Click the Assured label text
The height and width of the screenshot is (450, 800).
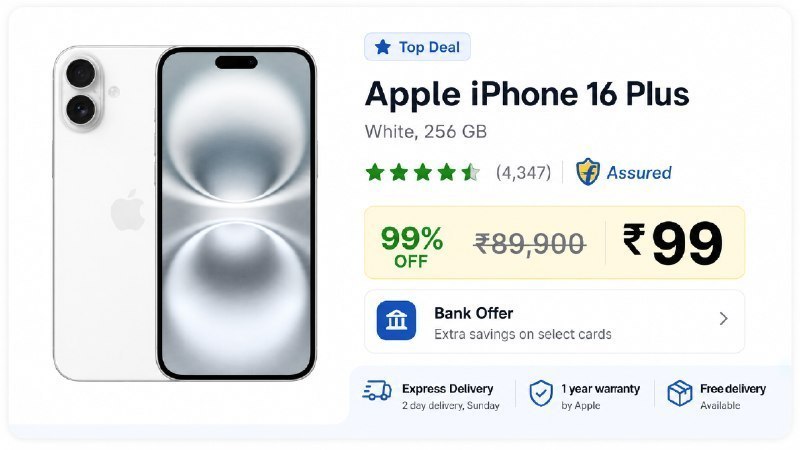point(639,172)
